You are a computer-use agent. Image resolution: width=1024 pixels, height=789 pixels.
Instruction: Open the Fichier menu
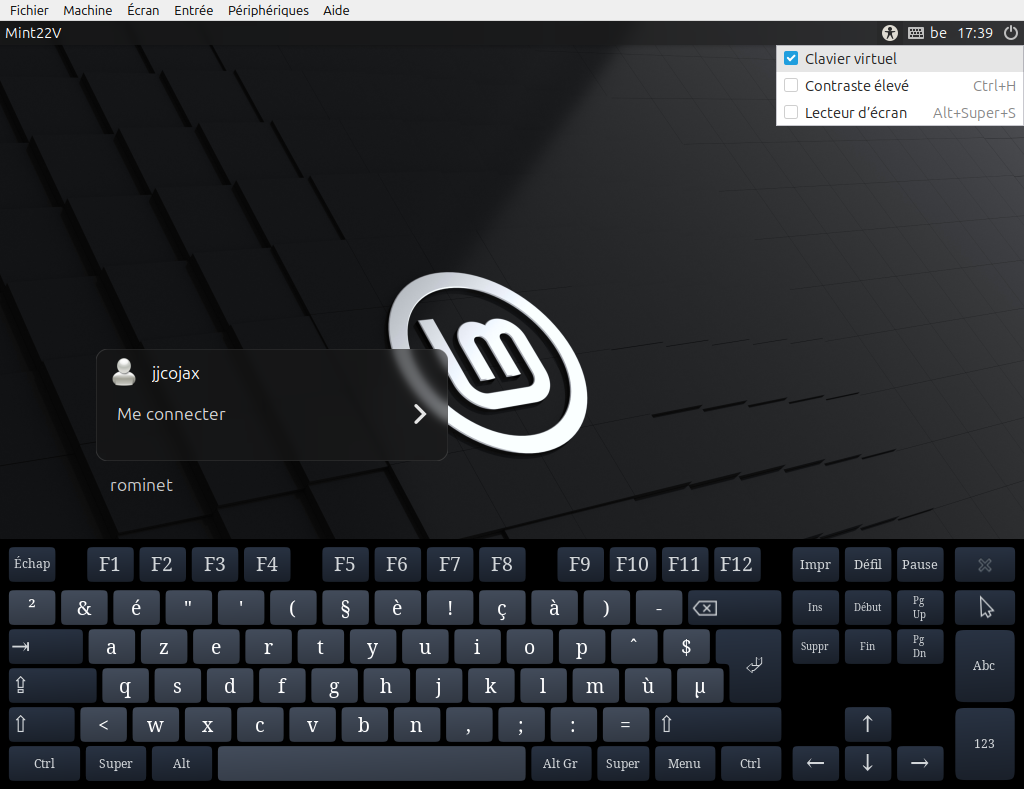point(29,10)
